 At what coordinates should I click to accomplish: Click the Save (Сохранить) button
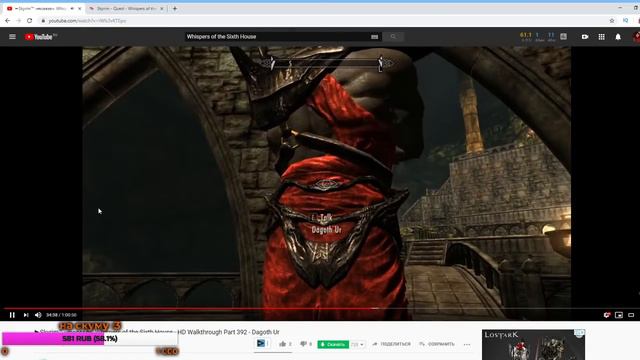[x=437, y=344]
